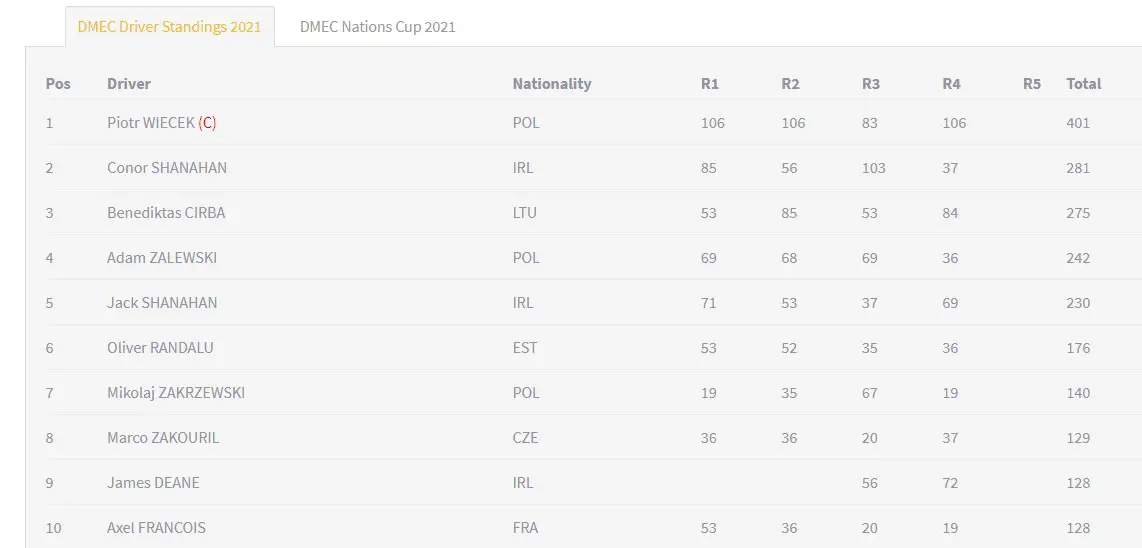Click Adam ZALEWSKI in standings
This screenshot has height=548, width=1142.
pos(162,258)
